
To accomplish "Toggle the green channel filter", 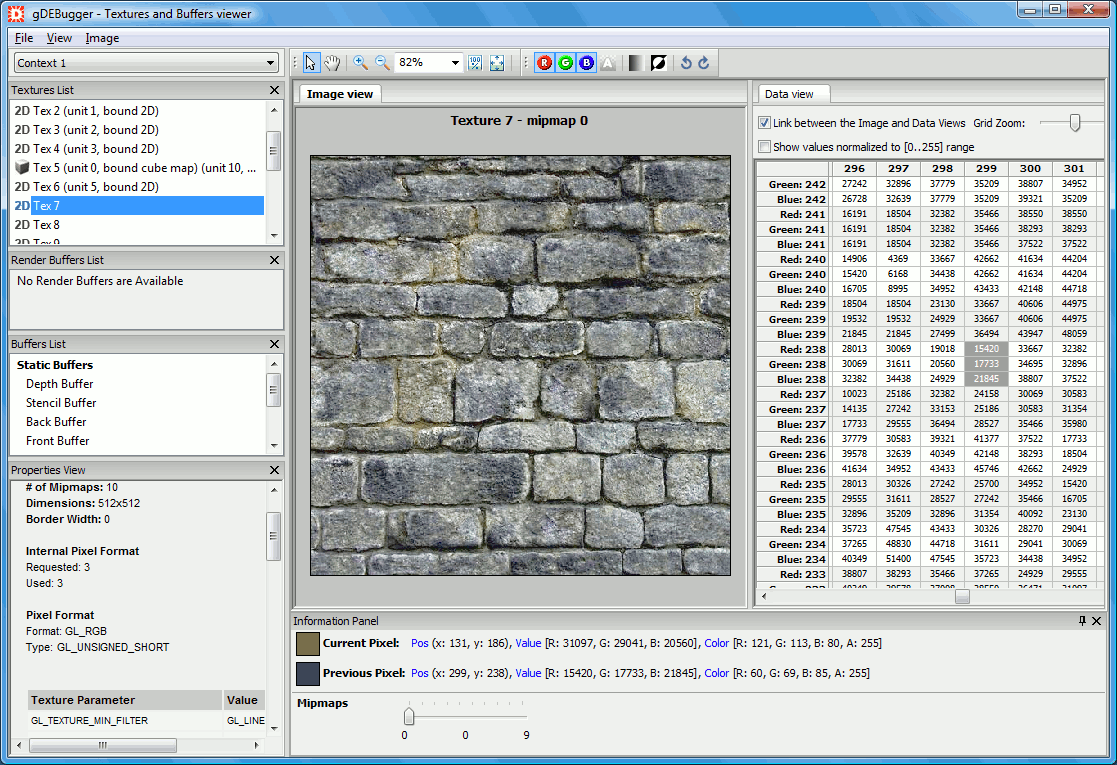I will click(x=565, y=63).
